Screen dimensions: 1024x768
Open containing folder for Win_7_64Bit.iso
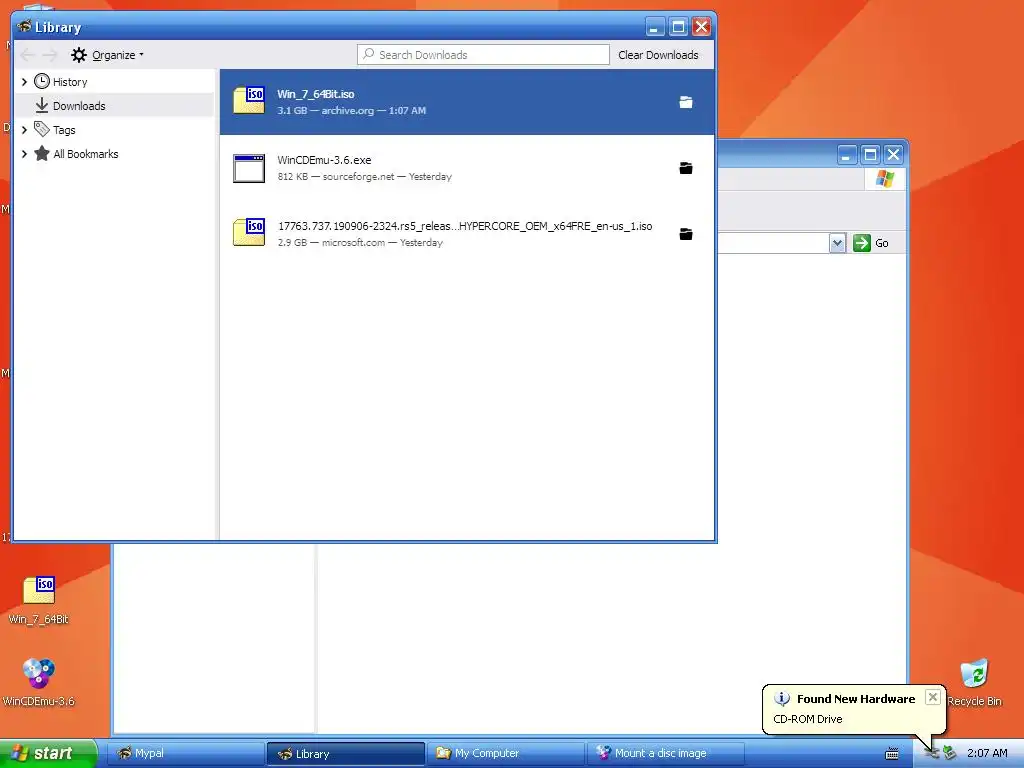pos(685,103)
